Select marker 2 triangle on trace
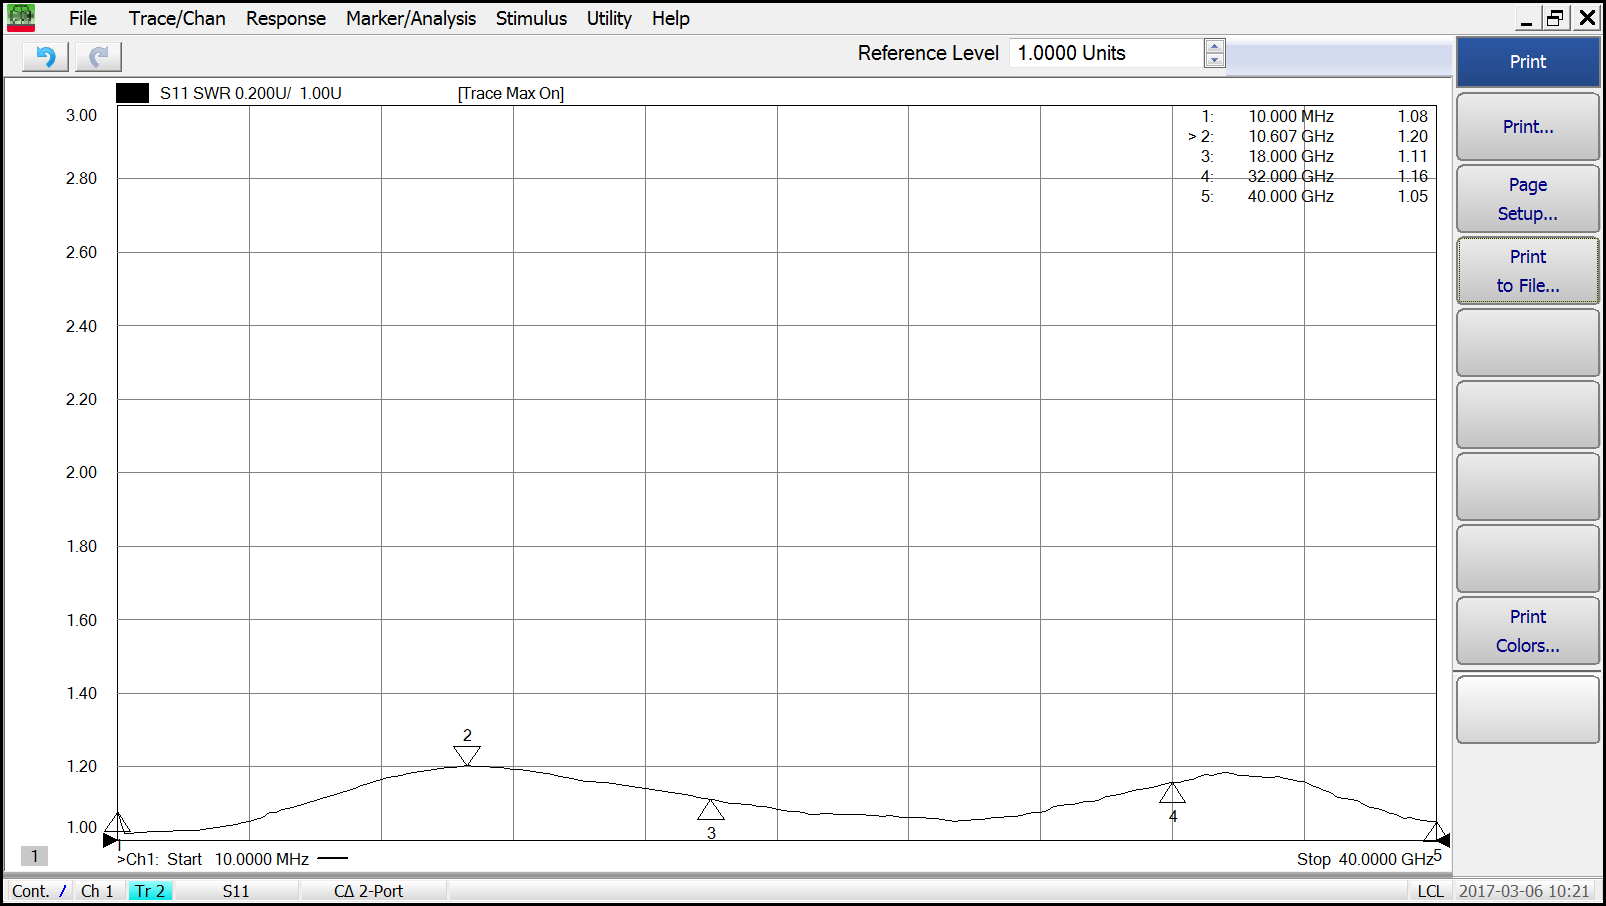Screen dimensions: 1606x906 (x=467, y=756)
